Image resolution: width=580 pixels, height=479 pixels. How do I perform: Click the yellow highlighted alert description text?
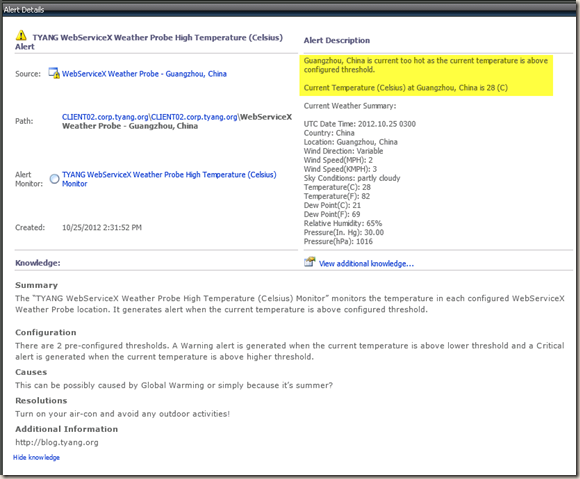pyautogui.click(x=426, y=75)
